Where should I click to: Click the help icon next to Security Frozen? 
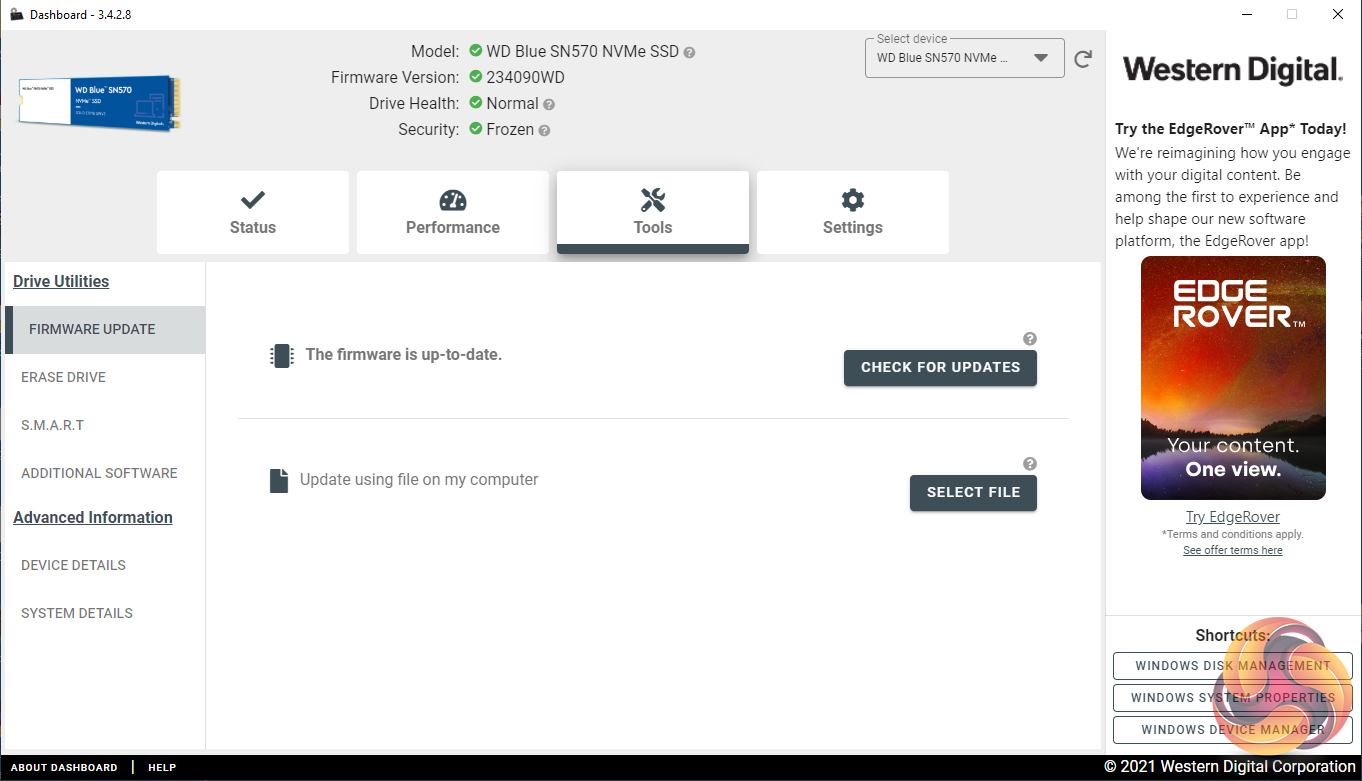[x=544, y=130]
